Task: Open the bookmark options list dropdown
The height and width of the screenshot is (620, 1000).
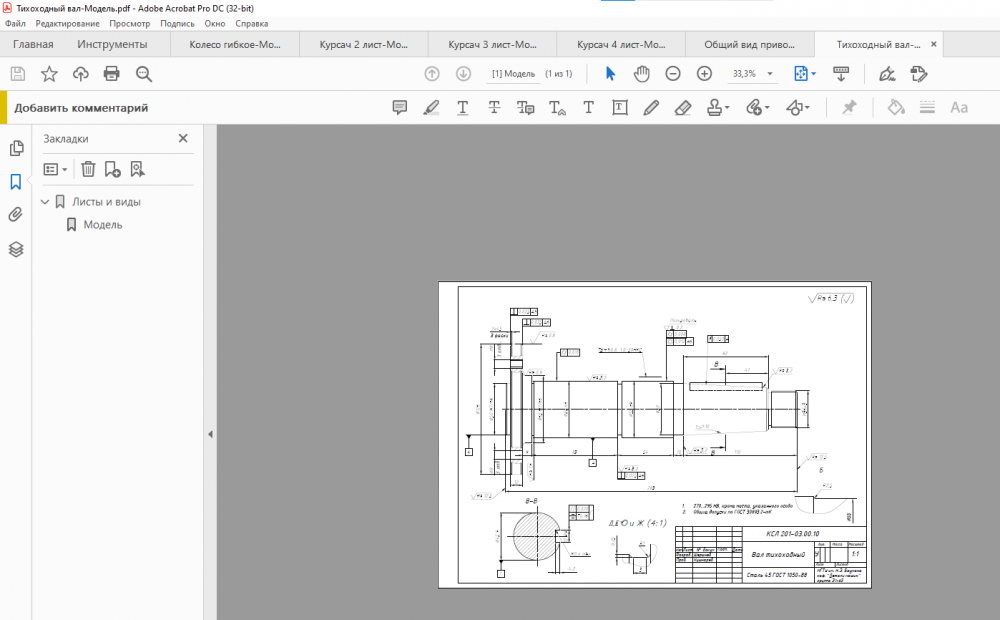Action: click(55, 169)
